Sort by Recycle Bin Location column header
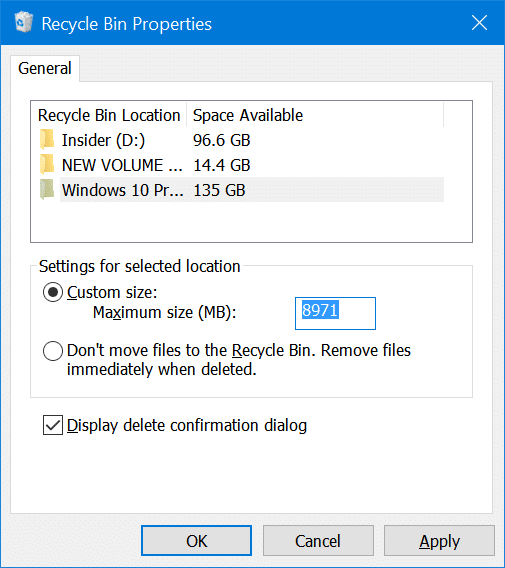This screenshot has width=505, height=568. (109, 115)
